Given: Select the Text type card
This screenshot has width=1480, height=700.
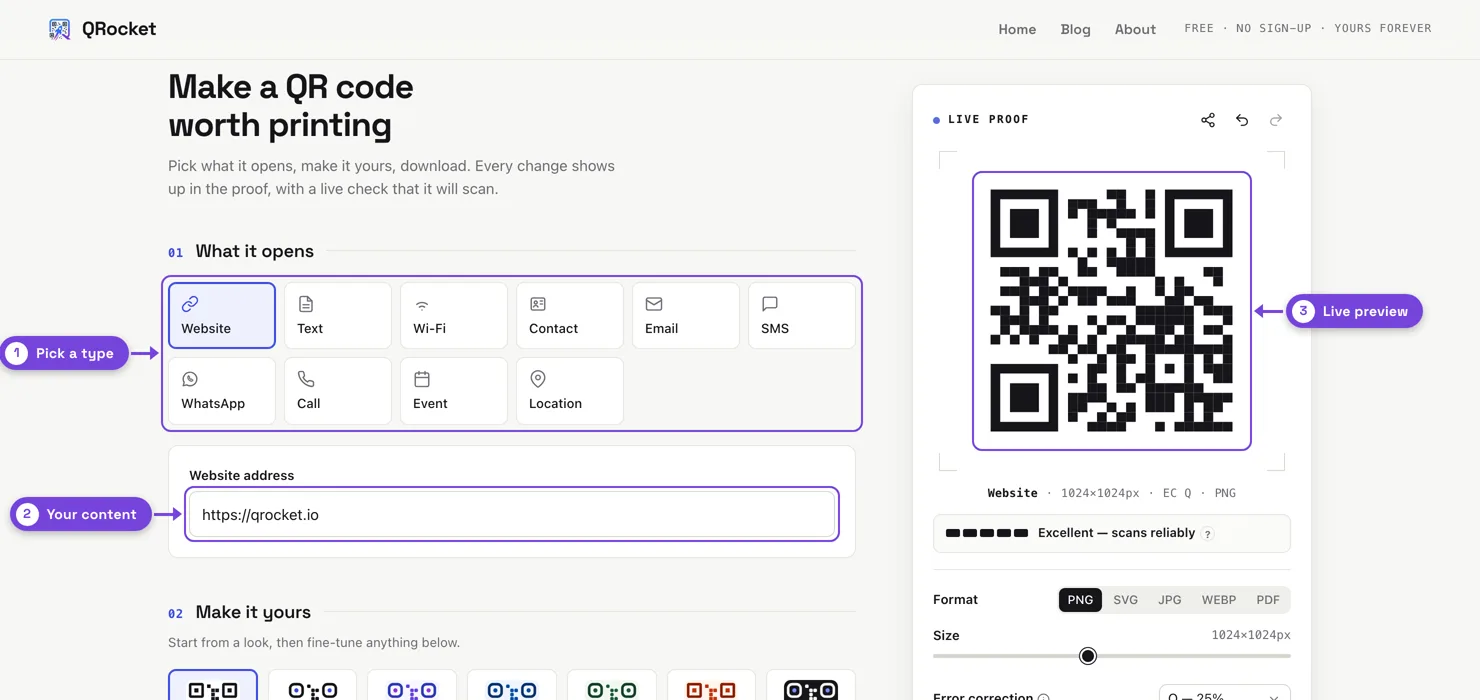Looking at the screenshot, I should [338, 315].
